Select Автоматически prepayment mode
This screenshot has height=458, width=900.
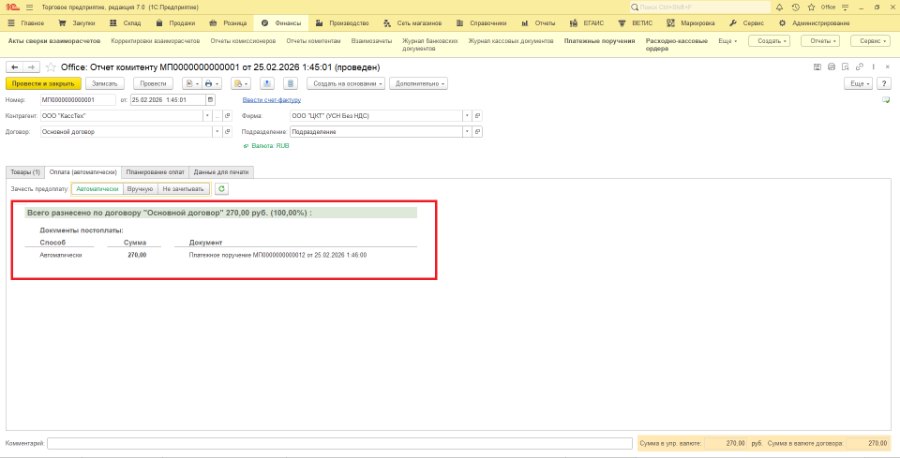(x=97, y=189)
